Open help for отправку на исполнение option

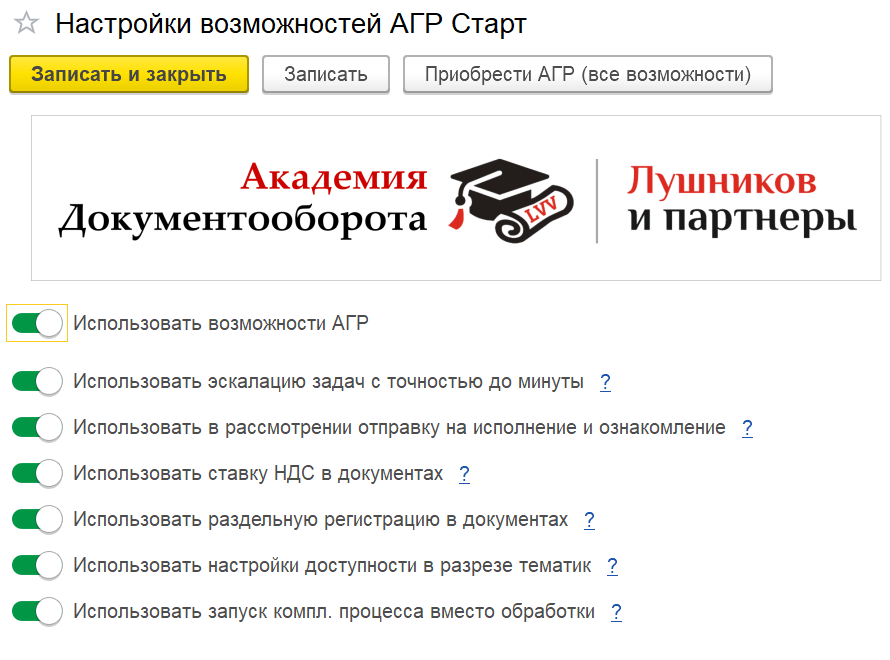pyautogui.click(x=747, y=428)
